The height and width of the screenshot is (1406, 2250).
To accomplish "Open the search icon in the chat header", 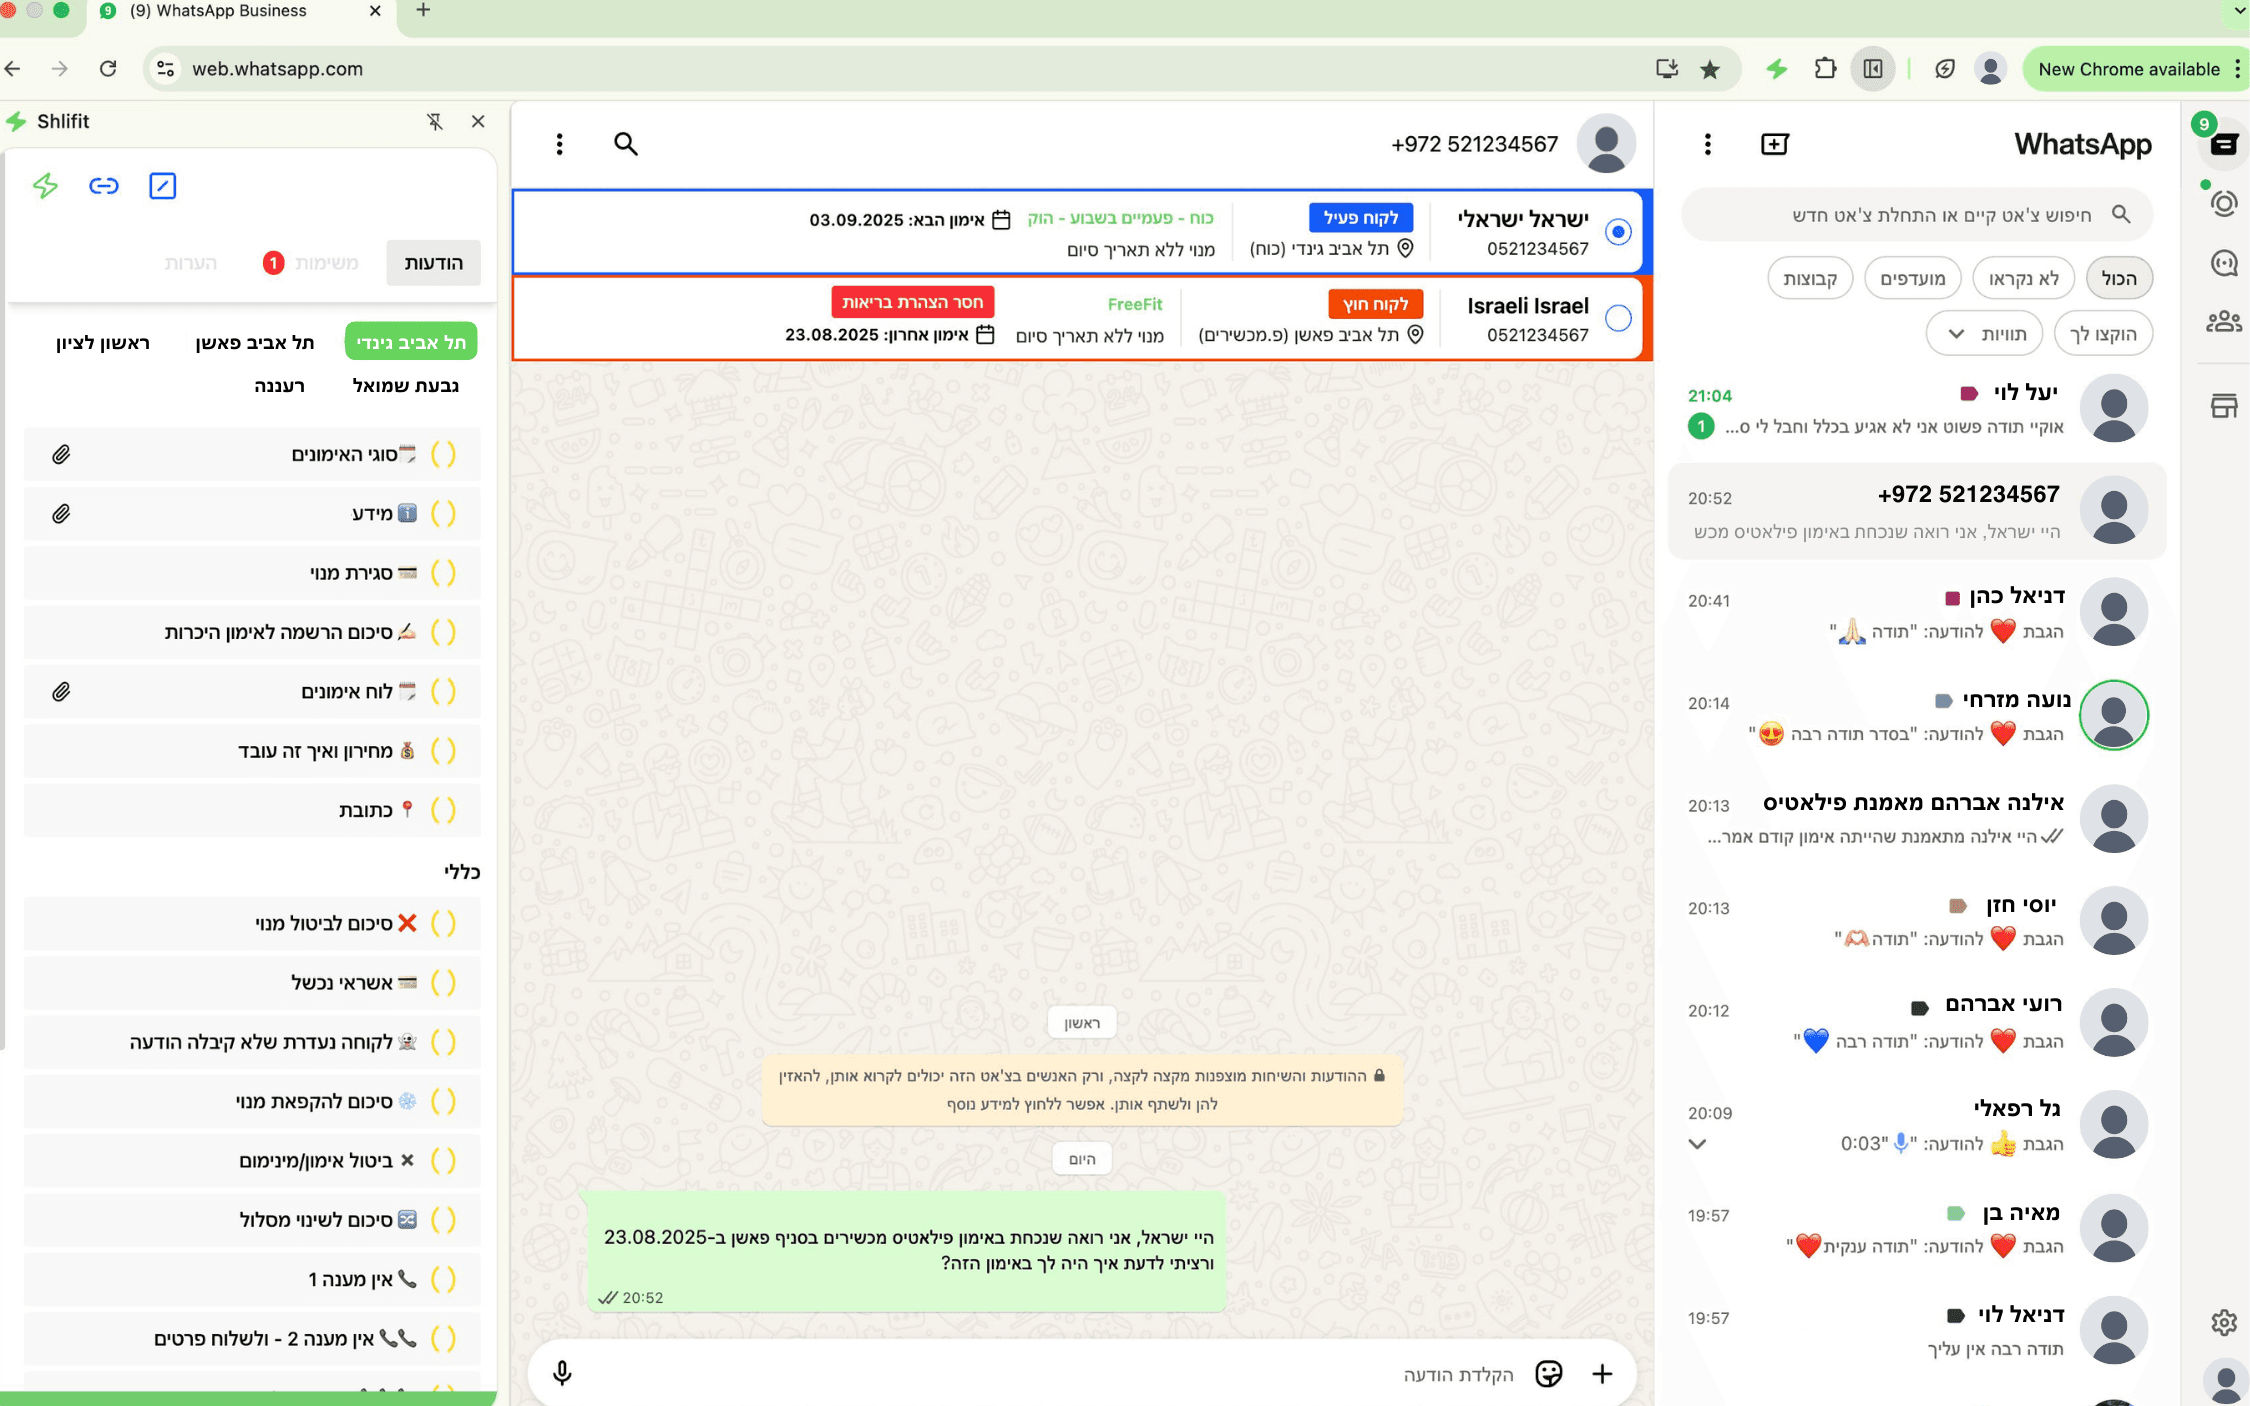I will [x=625, y=143].
